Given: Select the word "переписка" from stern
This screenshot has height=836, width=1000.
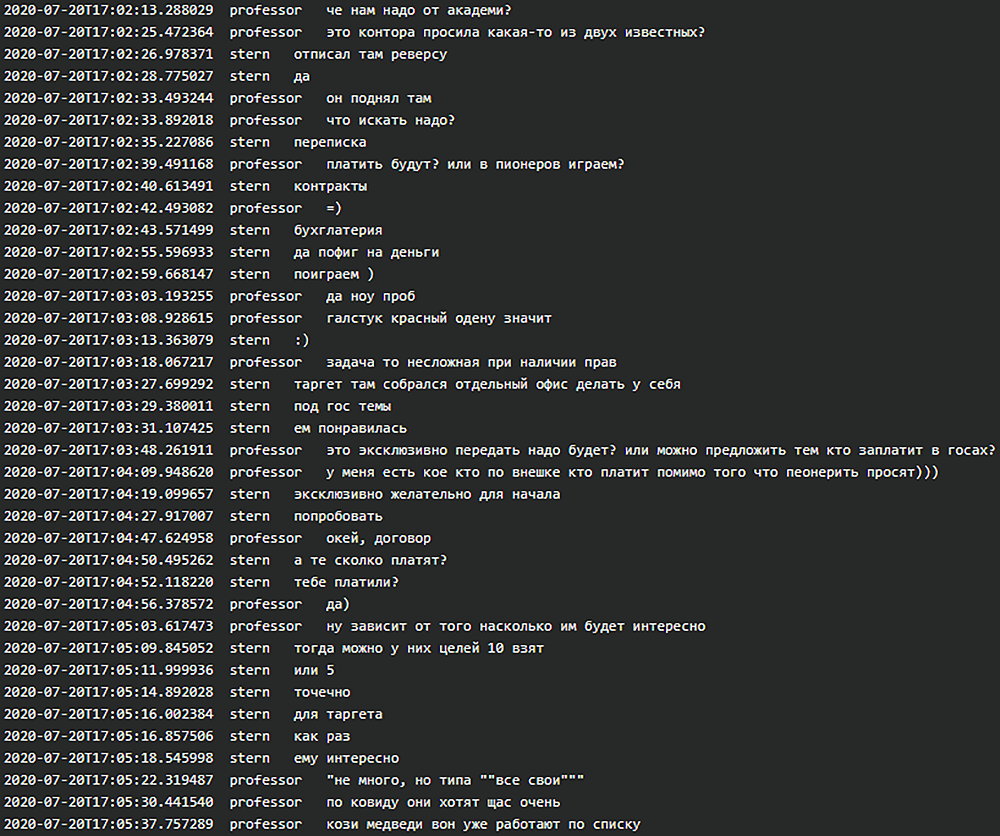Looking at the screenshot, I should (x=330, y=142).
